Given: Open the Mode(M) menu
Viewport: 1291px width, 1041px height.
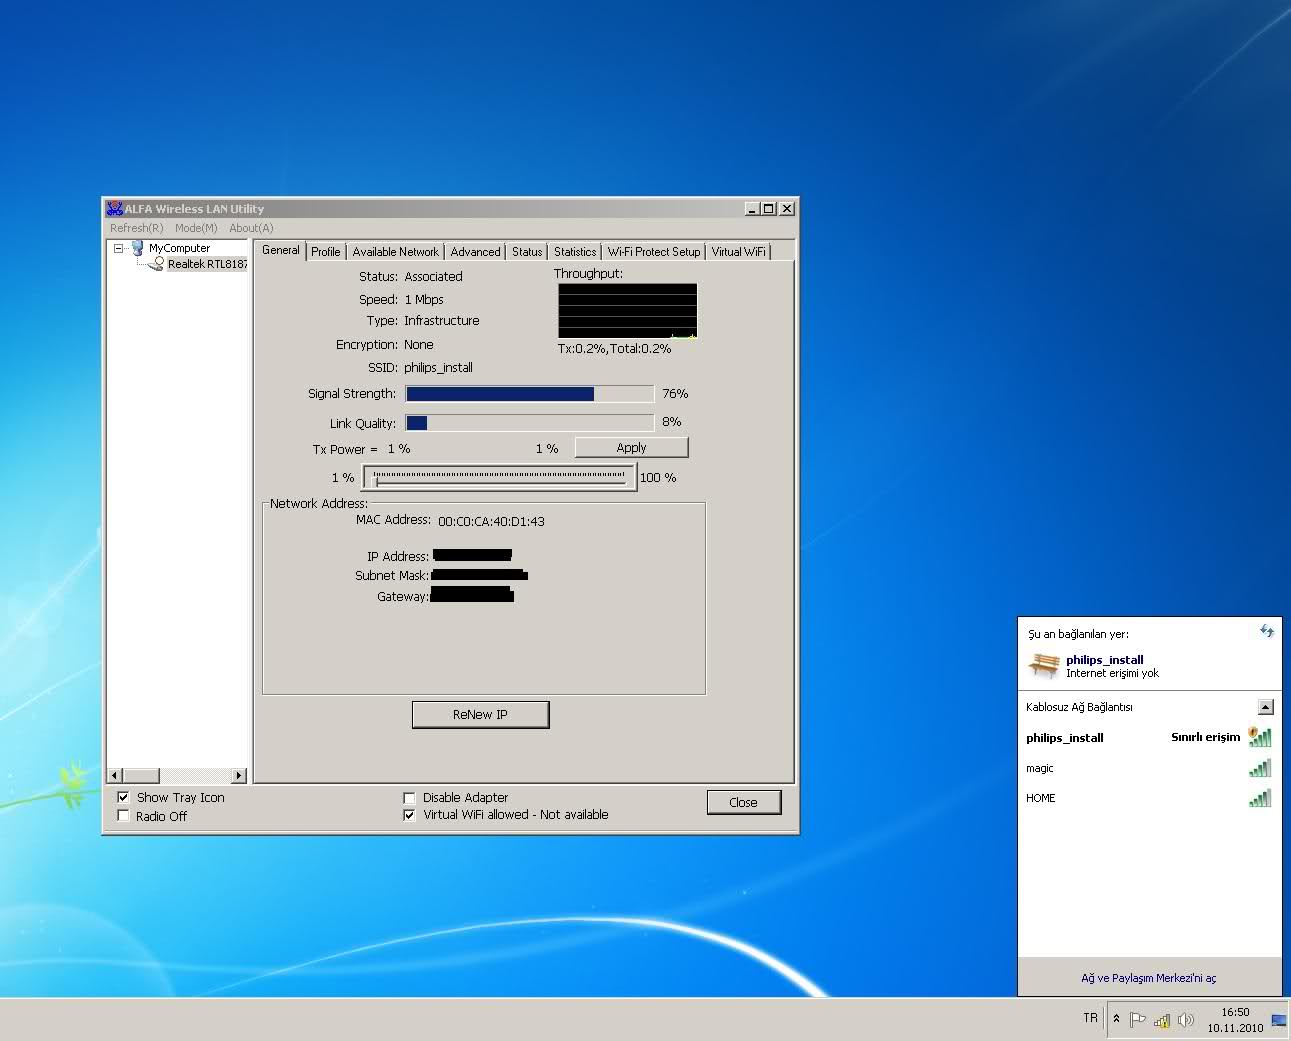Looking at the screenshot, I should click(x=196, y=228).
